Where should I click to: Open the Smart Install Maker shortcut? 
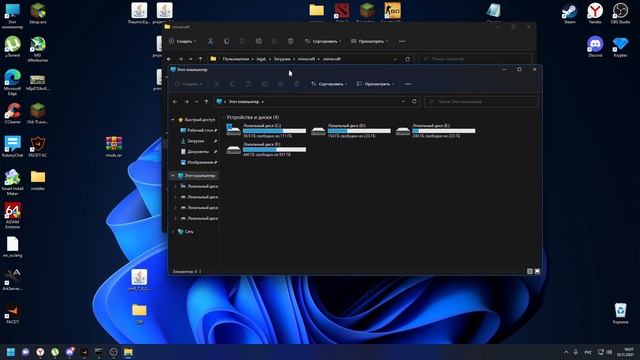(12, 182)
